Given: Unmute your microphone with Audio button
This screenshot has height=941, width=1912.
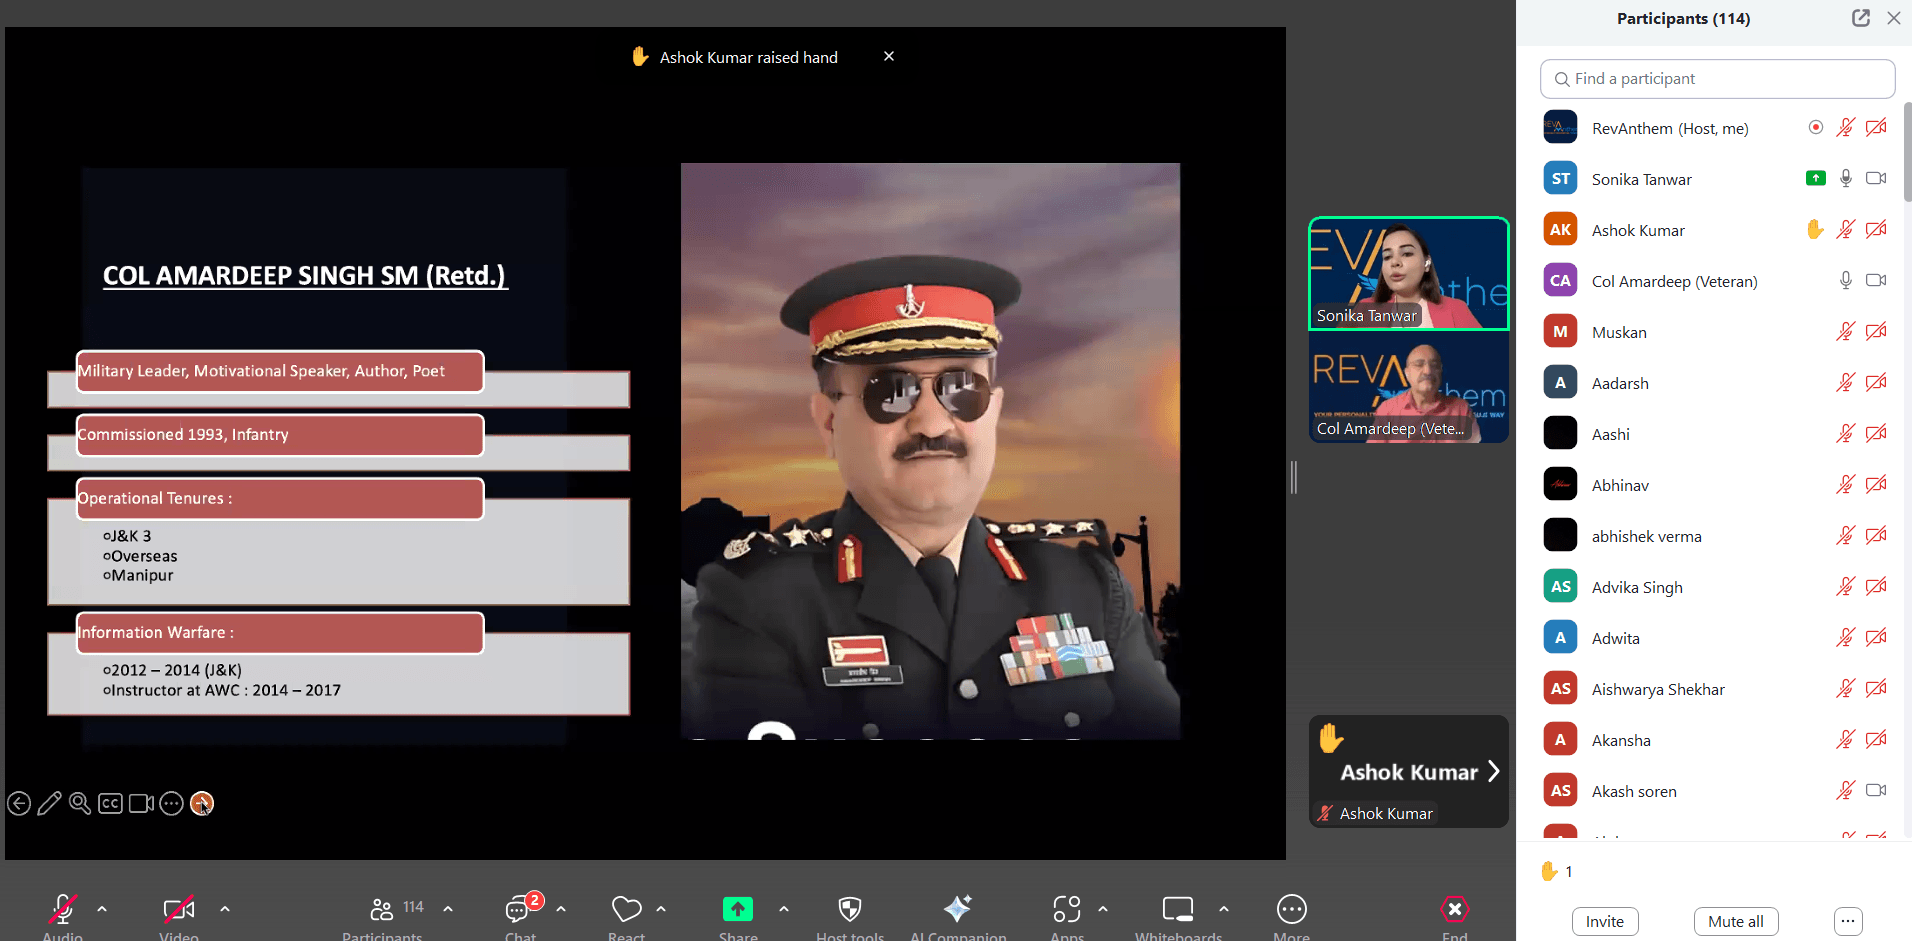Looking at the screenshot, I should coord(62,910).
